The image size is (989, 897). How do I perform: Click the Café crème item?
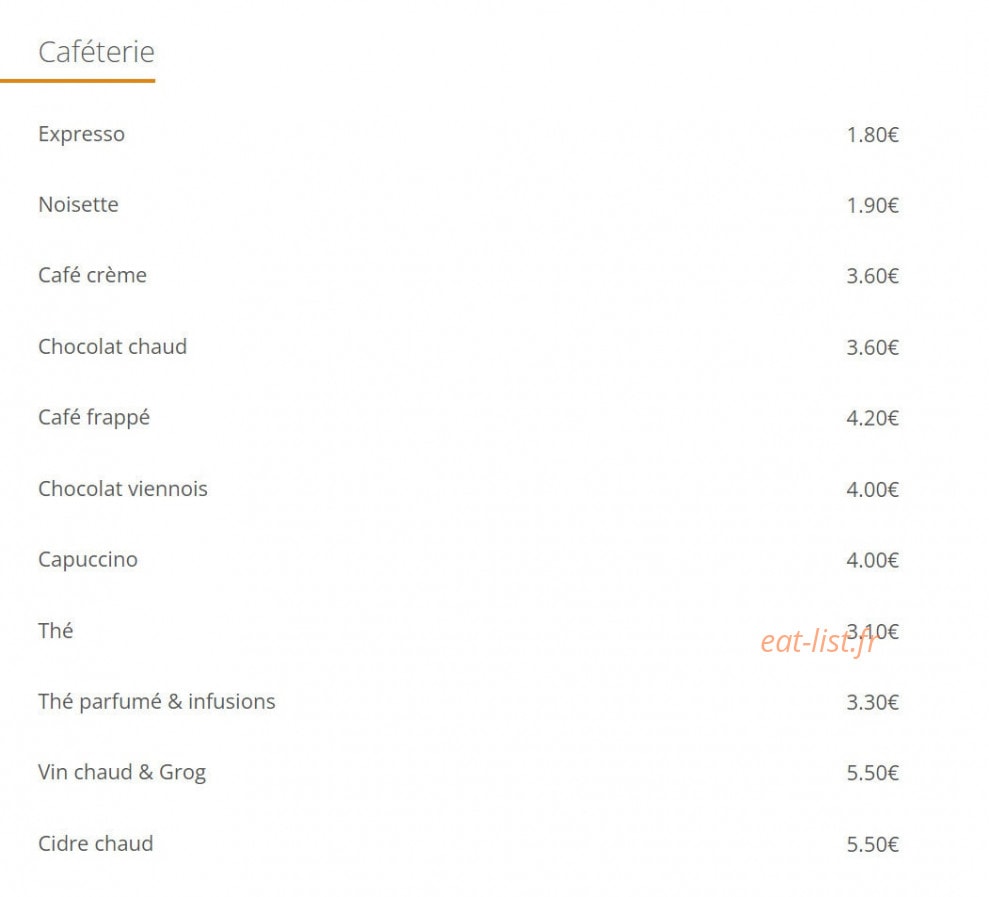click(x=92, y=275)
